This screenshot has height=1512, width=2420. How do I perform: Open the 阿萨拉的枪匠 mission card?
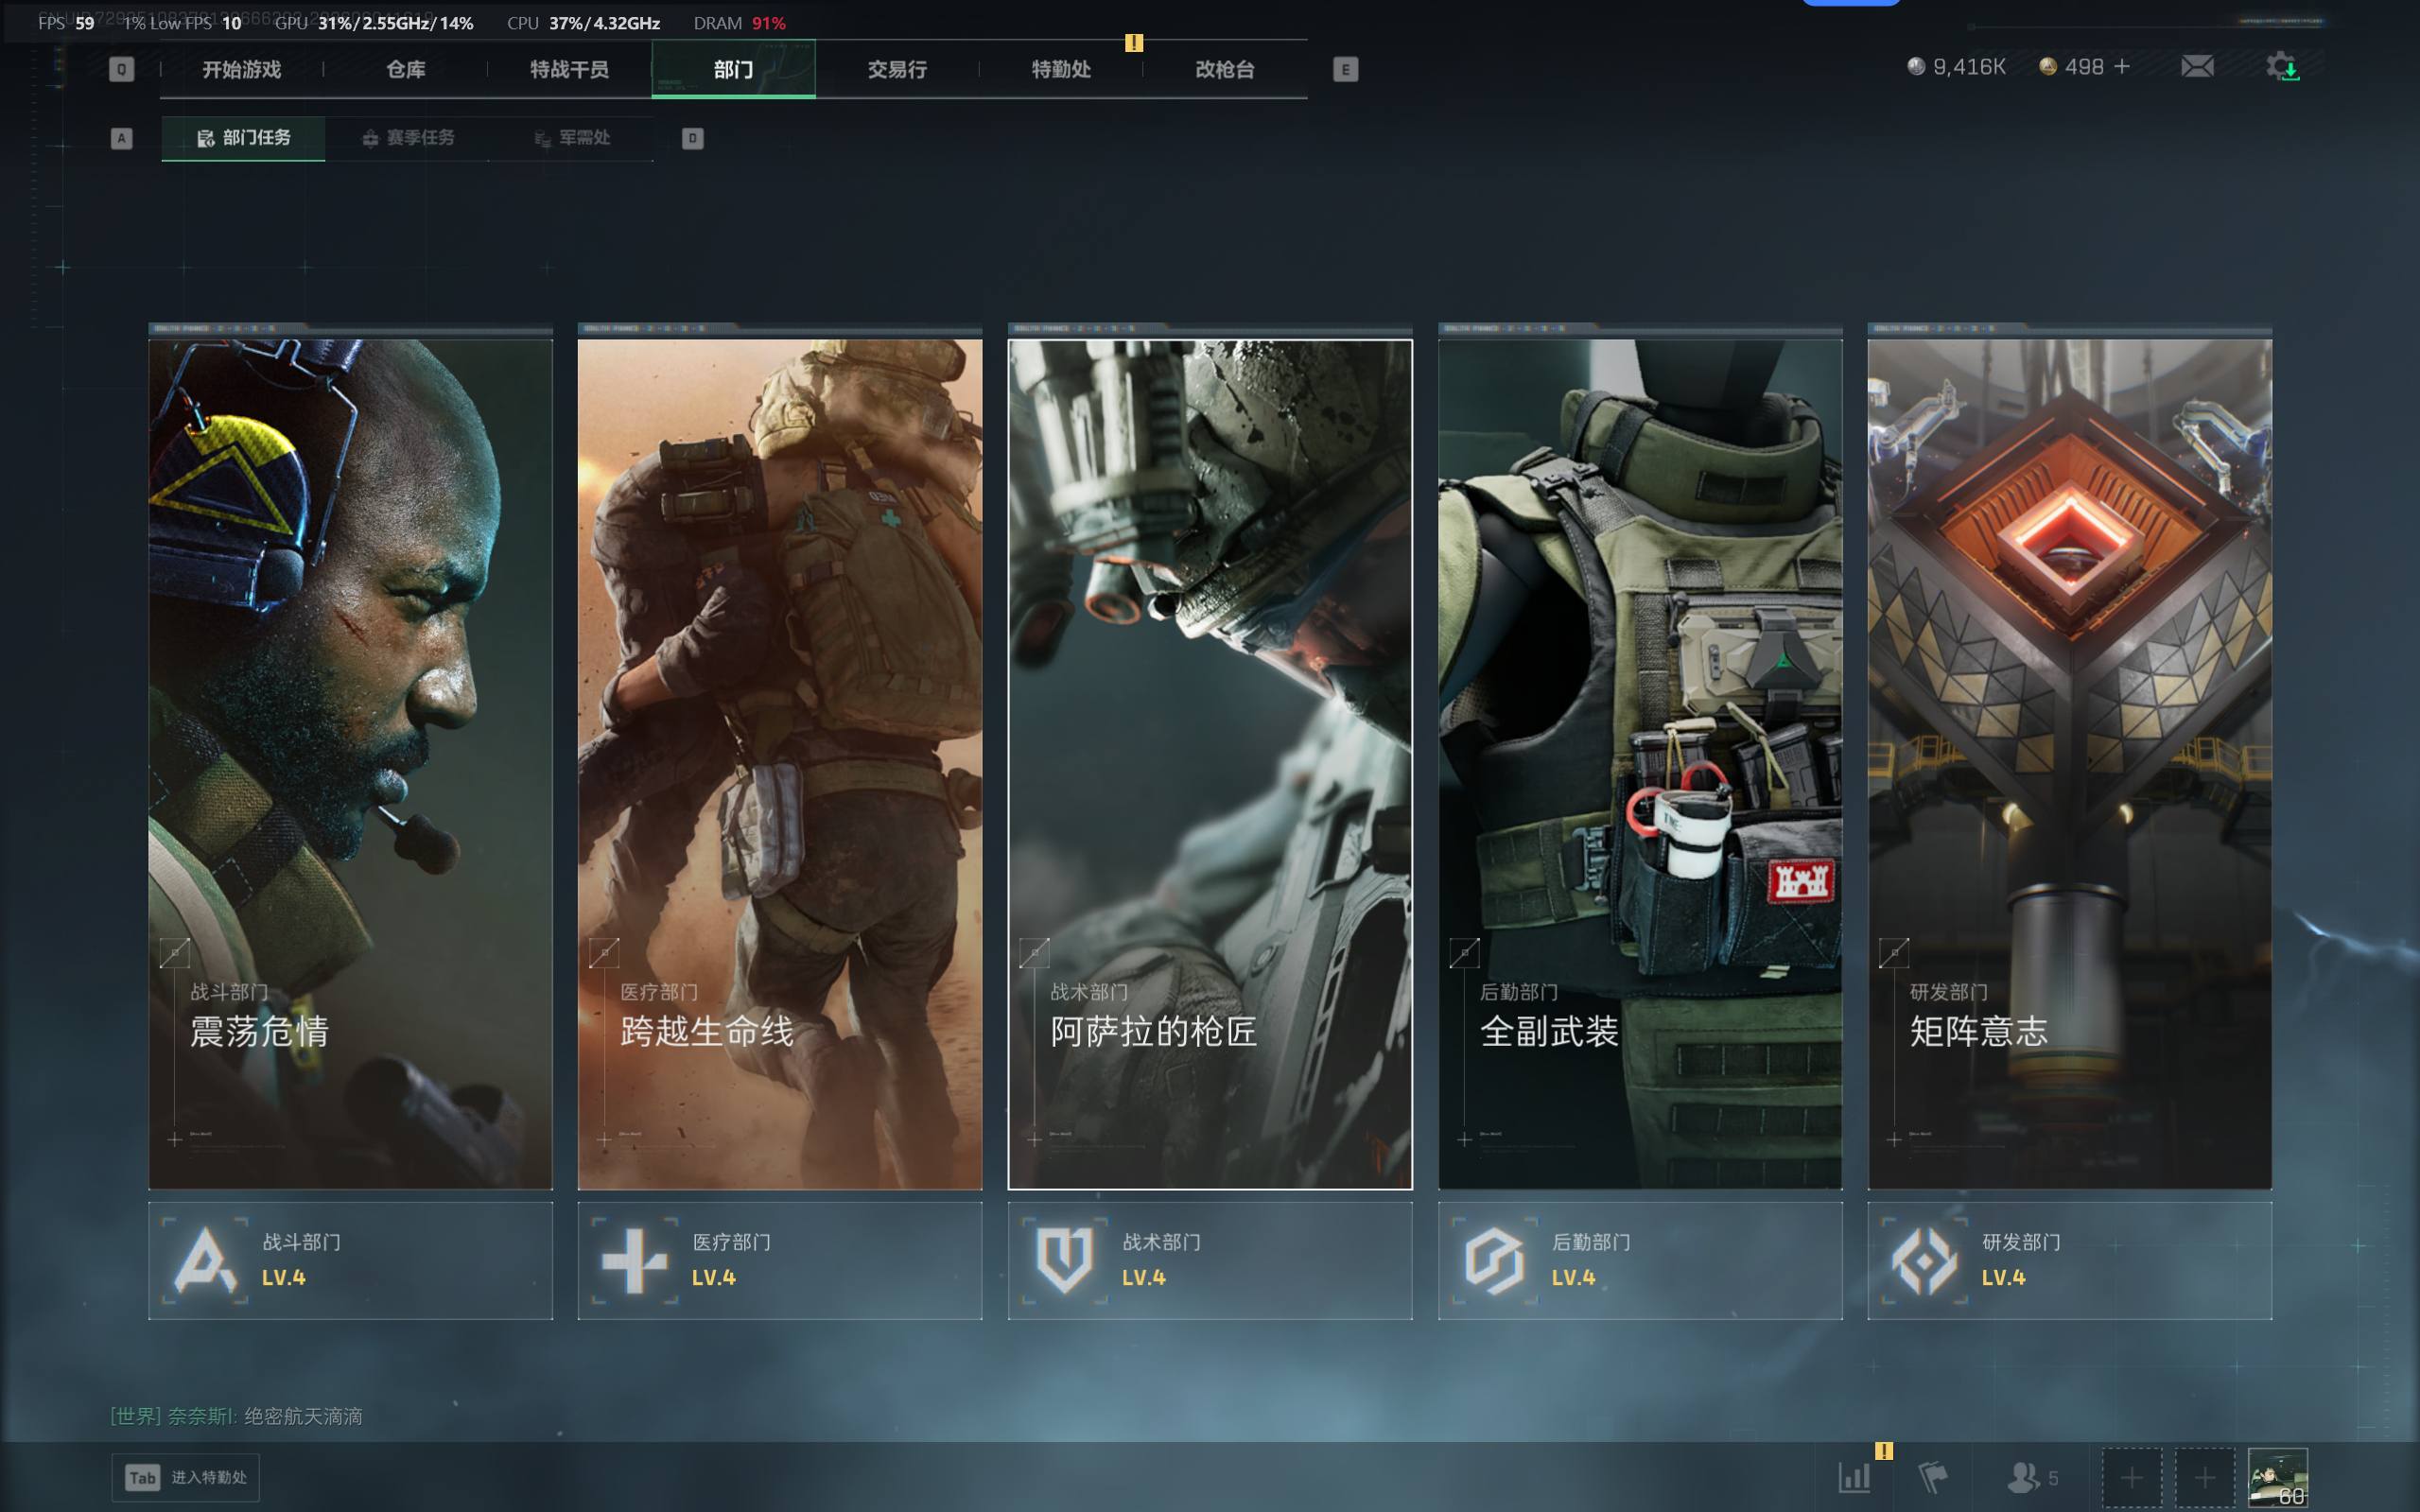pyautogui.click(x=1210, y=764)
